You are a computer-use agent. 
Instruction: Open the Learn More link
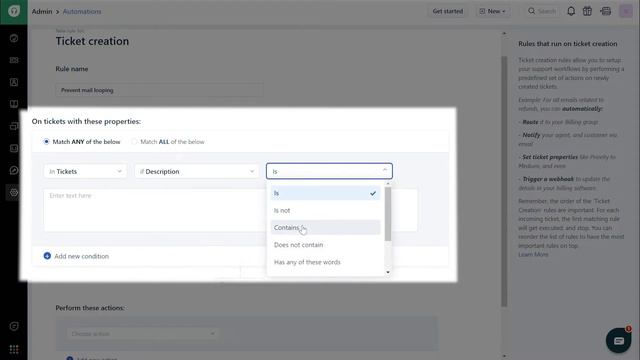click(x=533, y=254)
